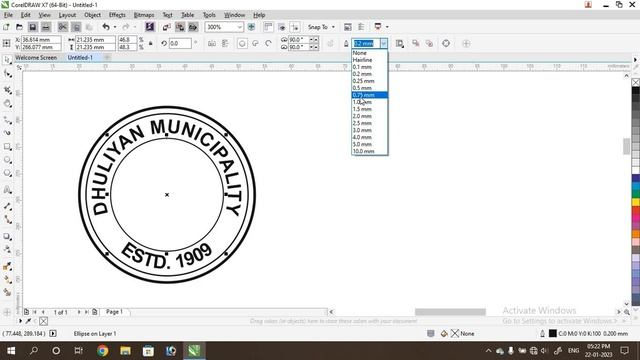The image size is (640, 360).
Task: Cut selection using the scissors icon
Action: (62, 27)
